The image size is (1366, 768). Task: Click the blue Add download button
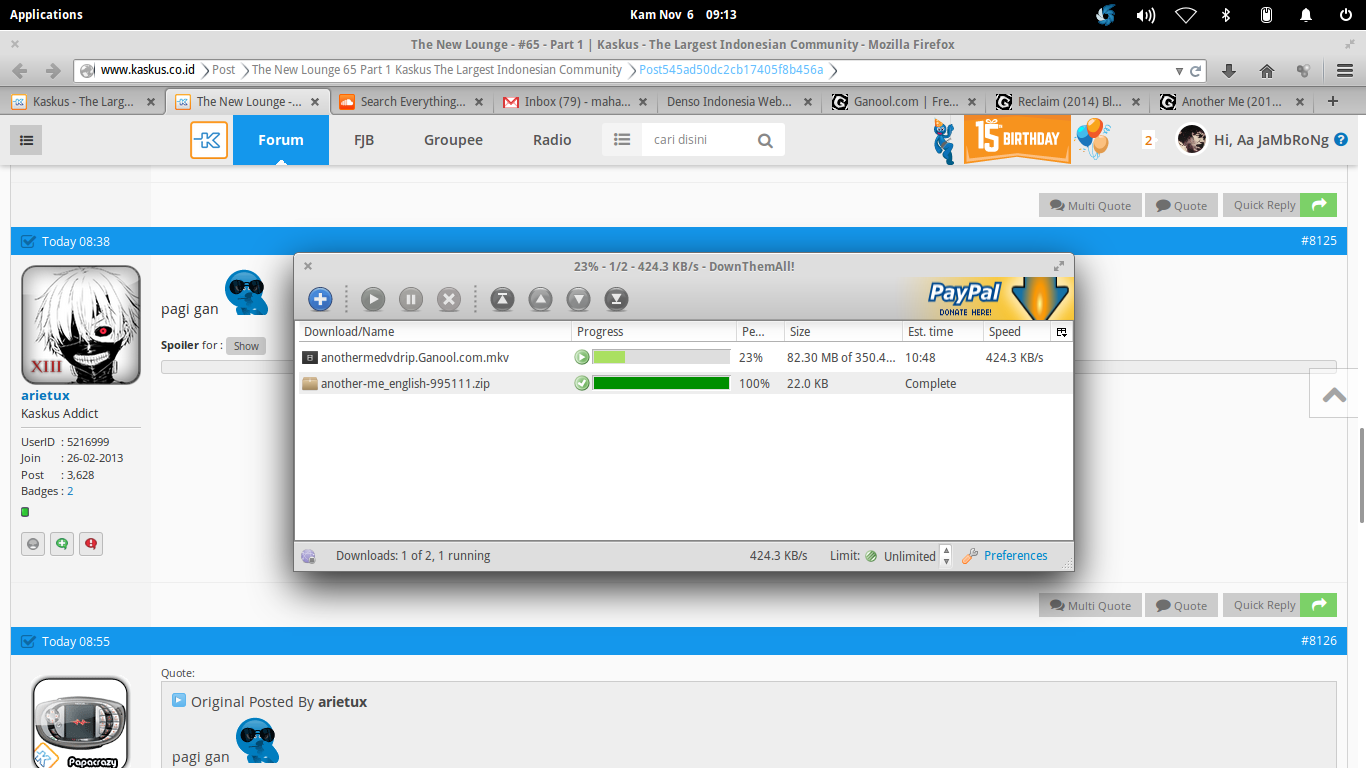tap(320, 299)
